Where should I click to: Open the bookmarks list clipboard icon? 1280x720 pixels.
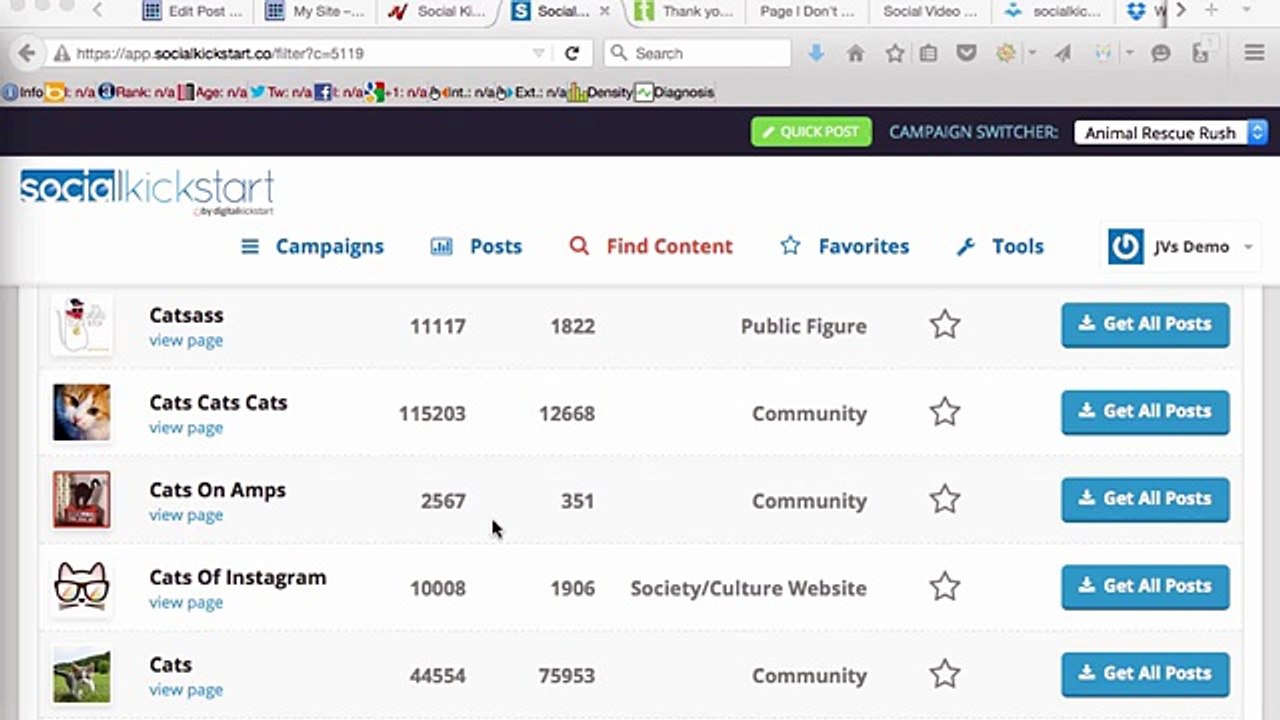pyautogui.click(x=929, y=53)
